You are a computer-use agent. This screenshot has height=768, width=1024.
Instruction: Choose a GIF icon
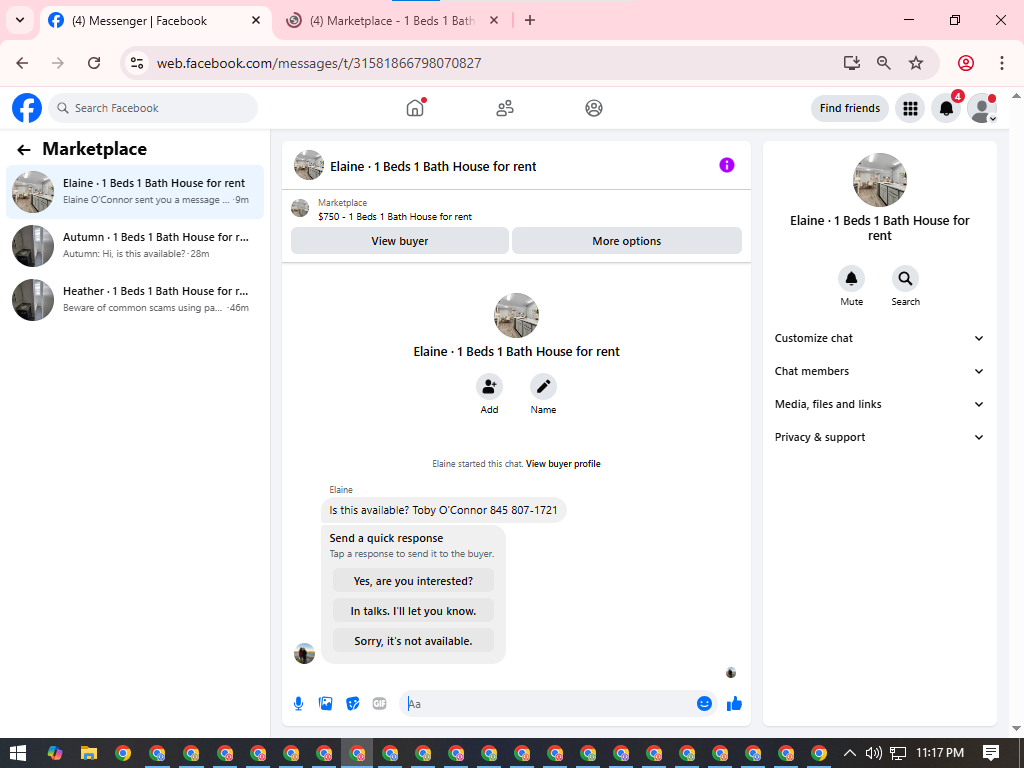379,703
